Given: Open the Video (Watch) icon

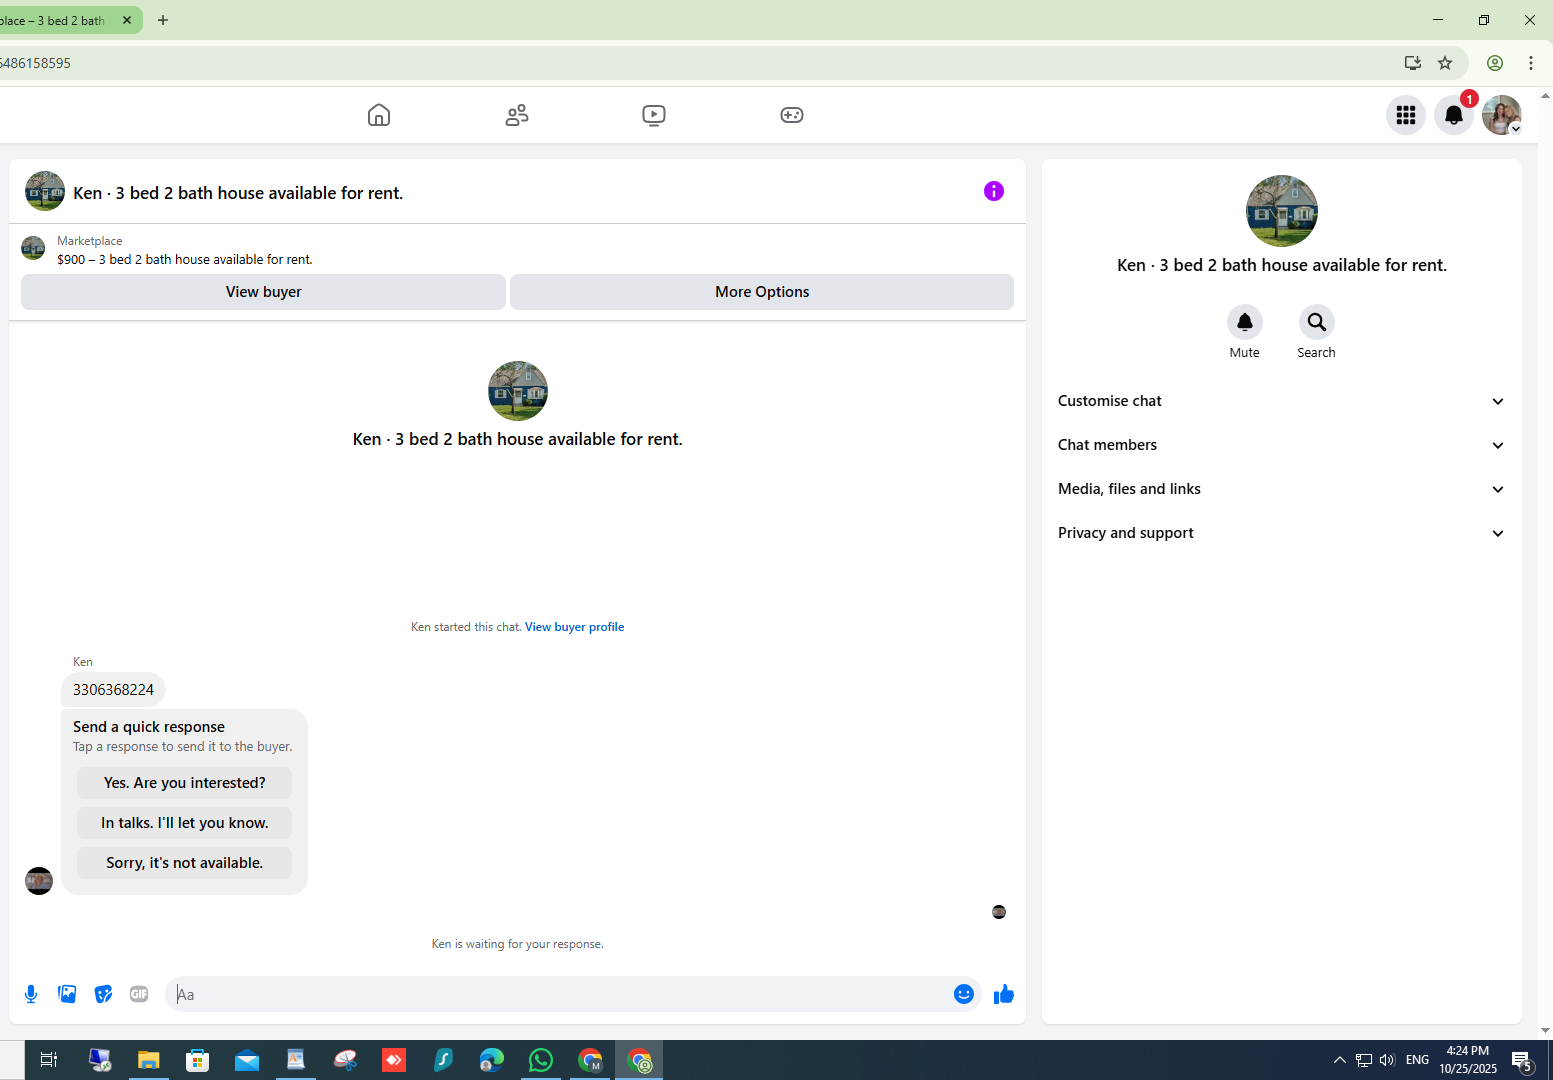Looking at the screenshot, I should click(654, 115).
